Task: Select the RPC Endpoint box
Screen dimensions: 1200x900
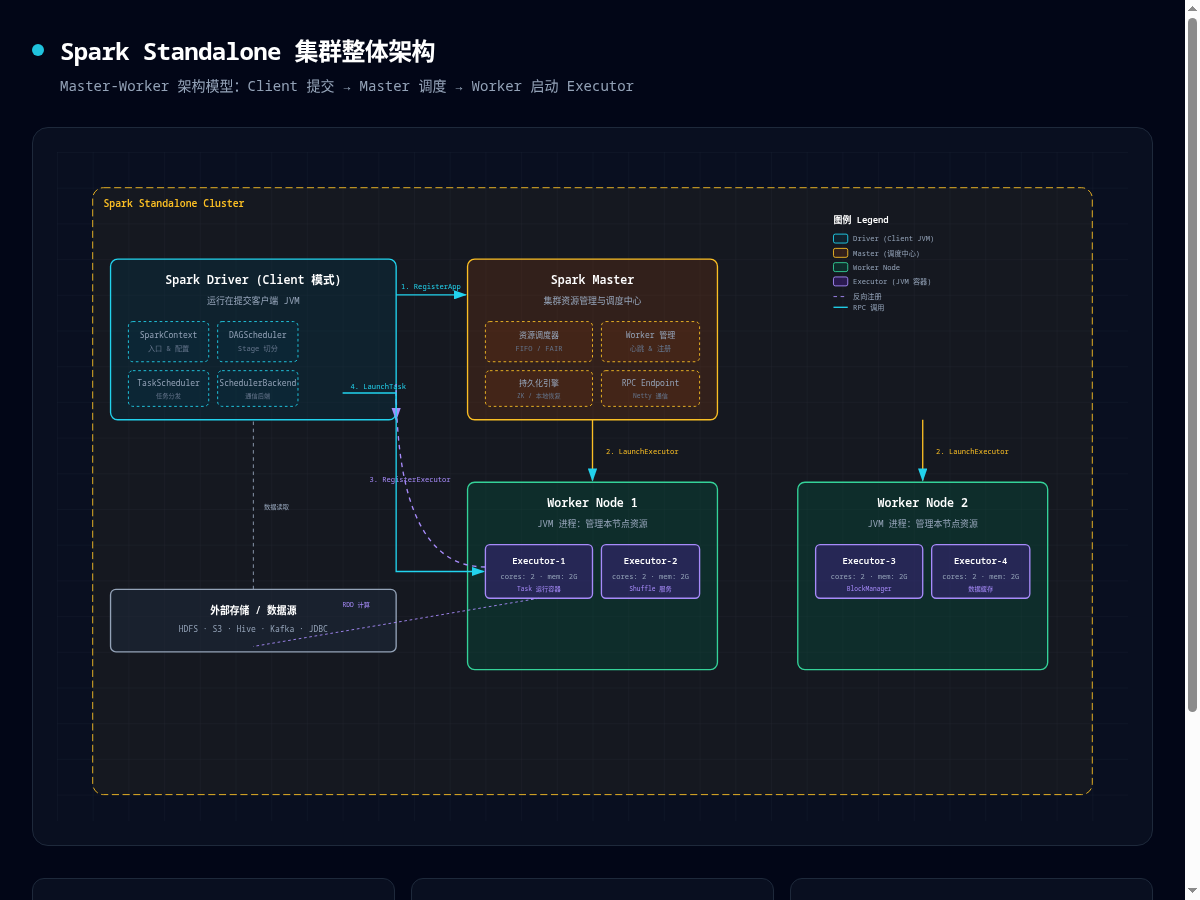Action: point(650,388)
